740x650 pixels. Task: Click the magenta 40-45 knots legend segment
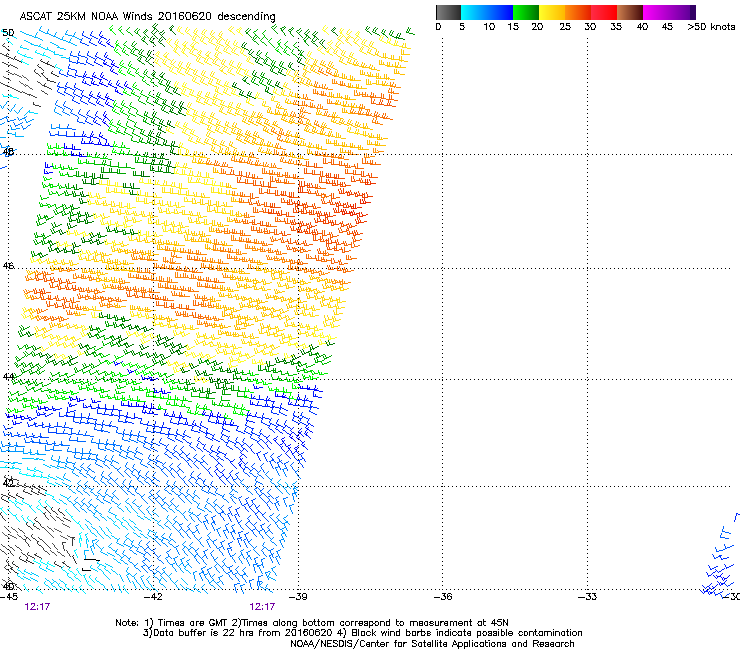[x=656, y=12]
